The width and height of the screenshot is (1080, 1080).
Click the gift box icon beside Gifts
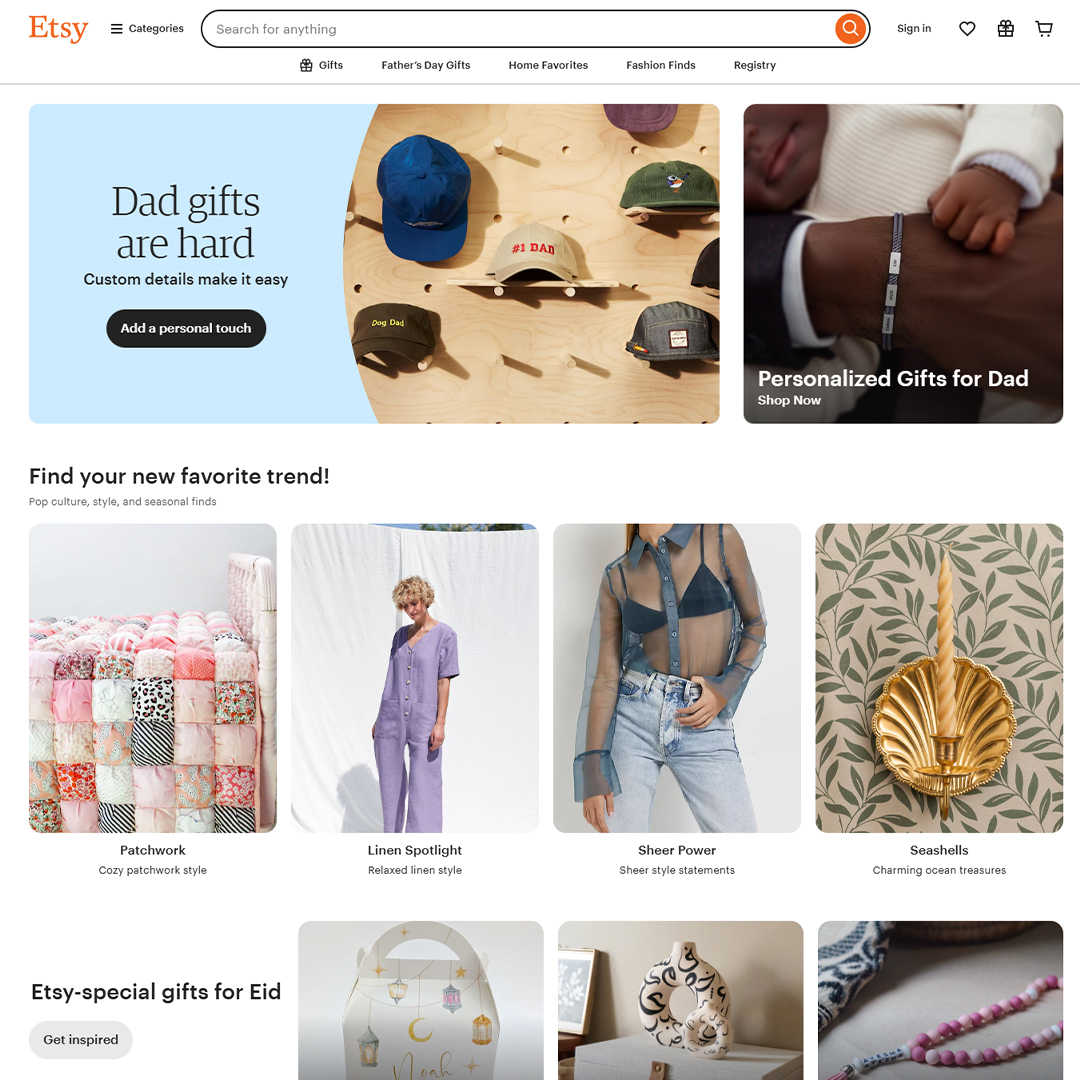tap(307, 65)
